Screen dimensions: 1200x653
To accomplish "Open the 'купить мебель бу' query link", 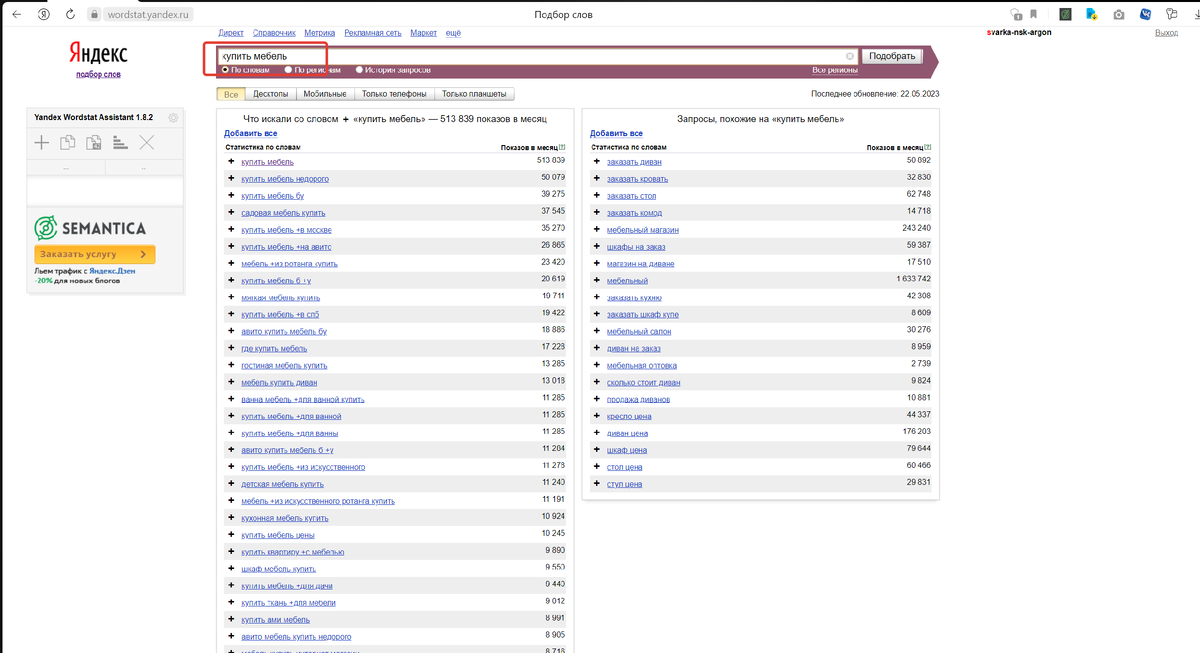I will point(272,195).
